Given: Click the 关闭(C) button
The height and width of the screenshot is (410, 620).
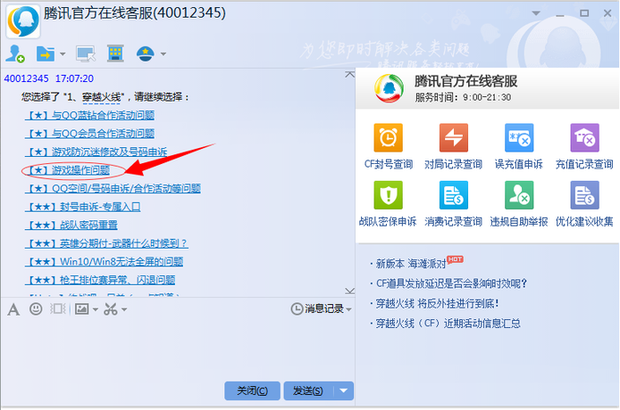Looking at the screenshot, I should click(252, 391).
